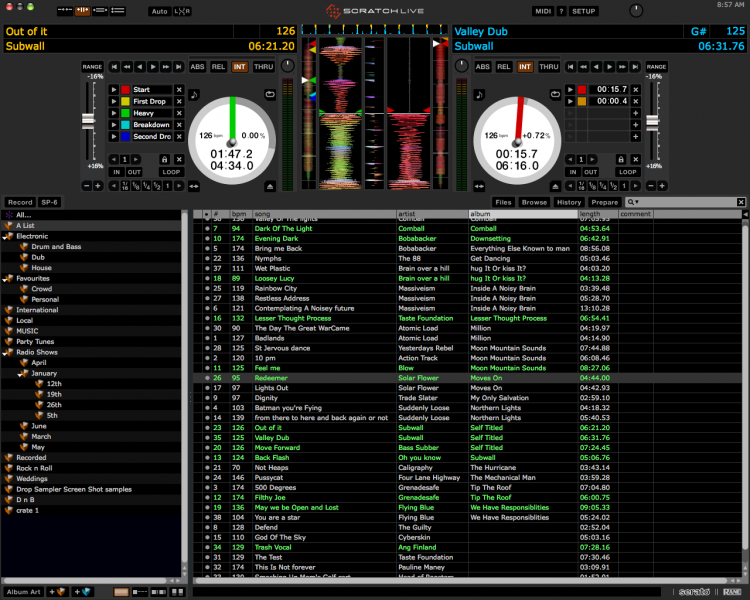750x600 pixels.
Task: Open the History tab
Action: click(569, 202)
